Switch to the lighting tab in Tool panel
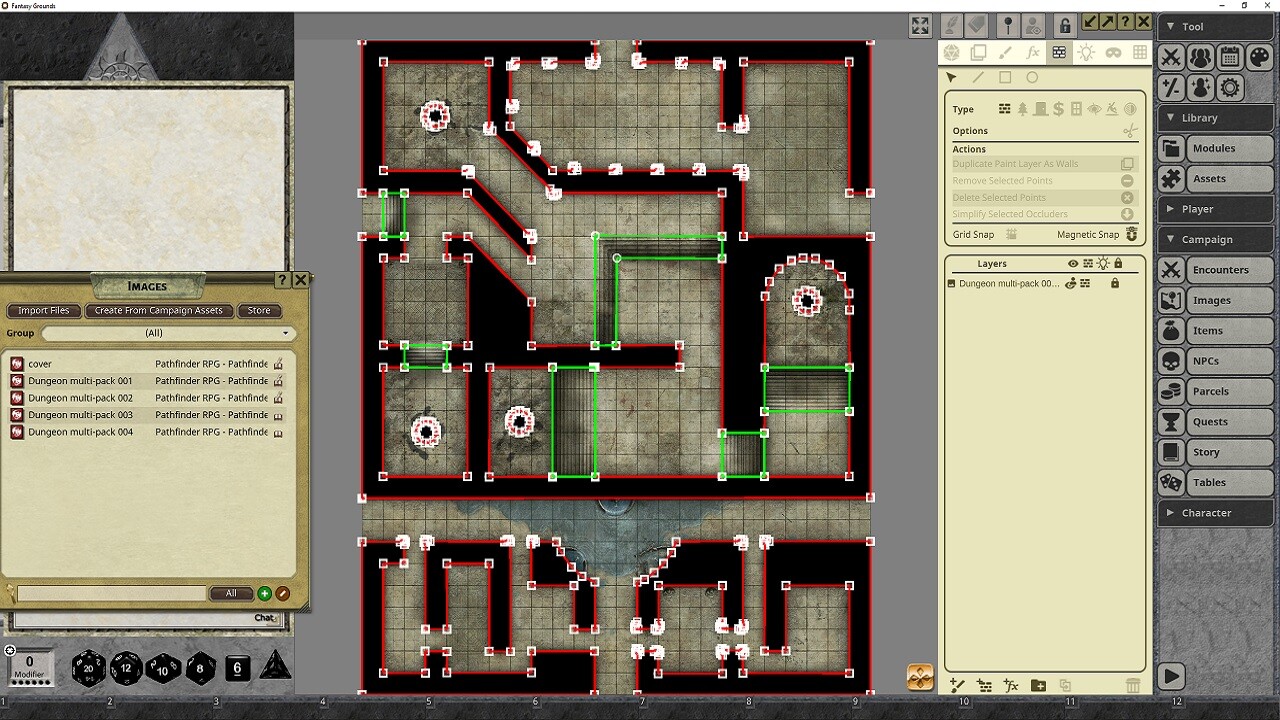The width and height of the screenshot is (1280, 720). point(1086,53)
